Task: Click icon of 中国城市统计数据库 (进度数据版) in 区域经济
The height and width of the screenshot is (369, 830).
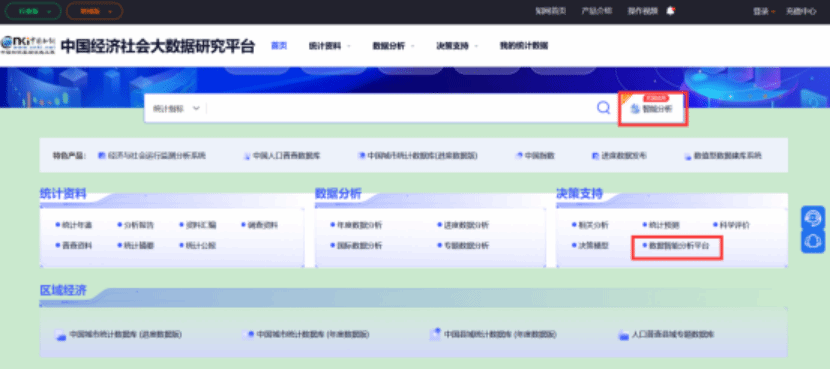Action: (x=61, y=335)
